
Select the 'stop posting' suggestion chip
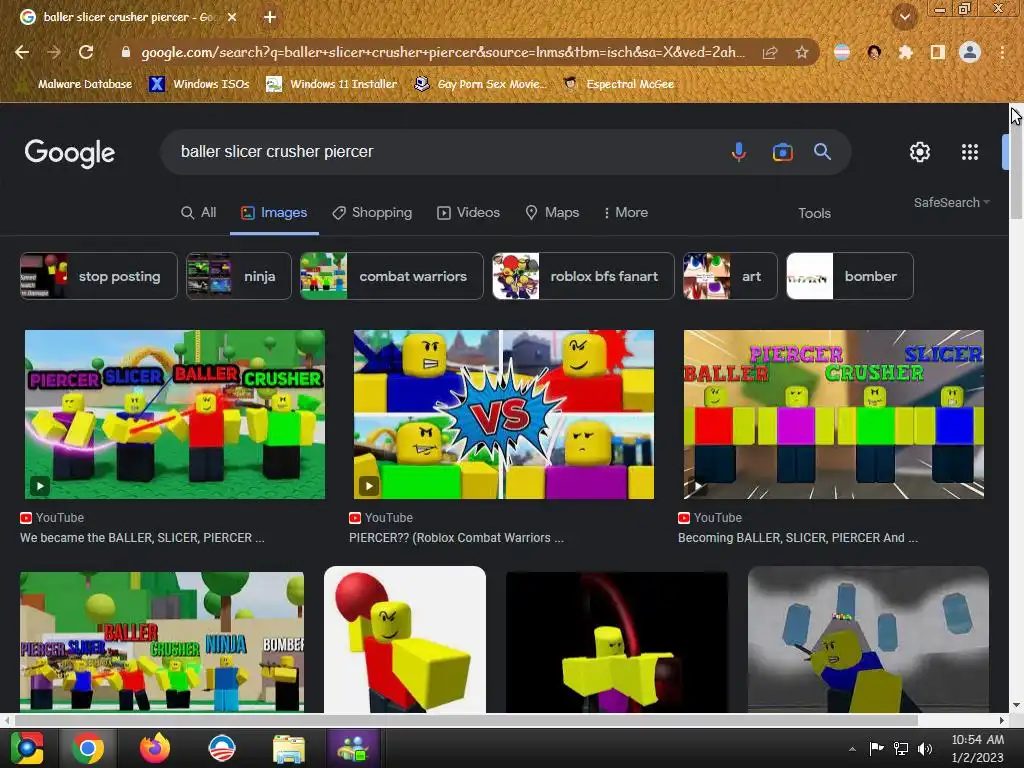tap(99, 276)
